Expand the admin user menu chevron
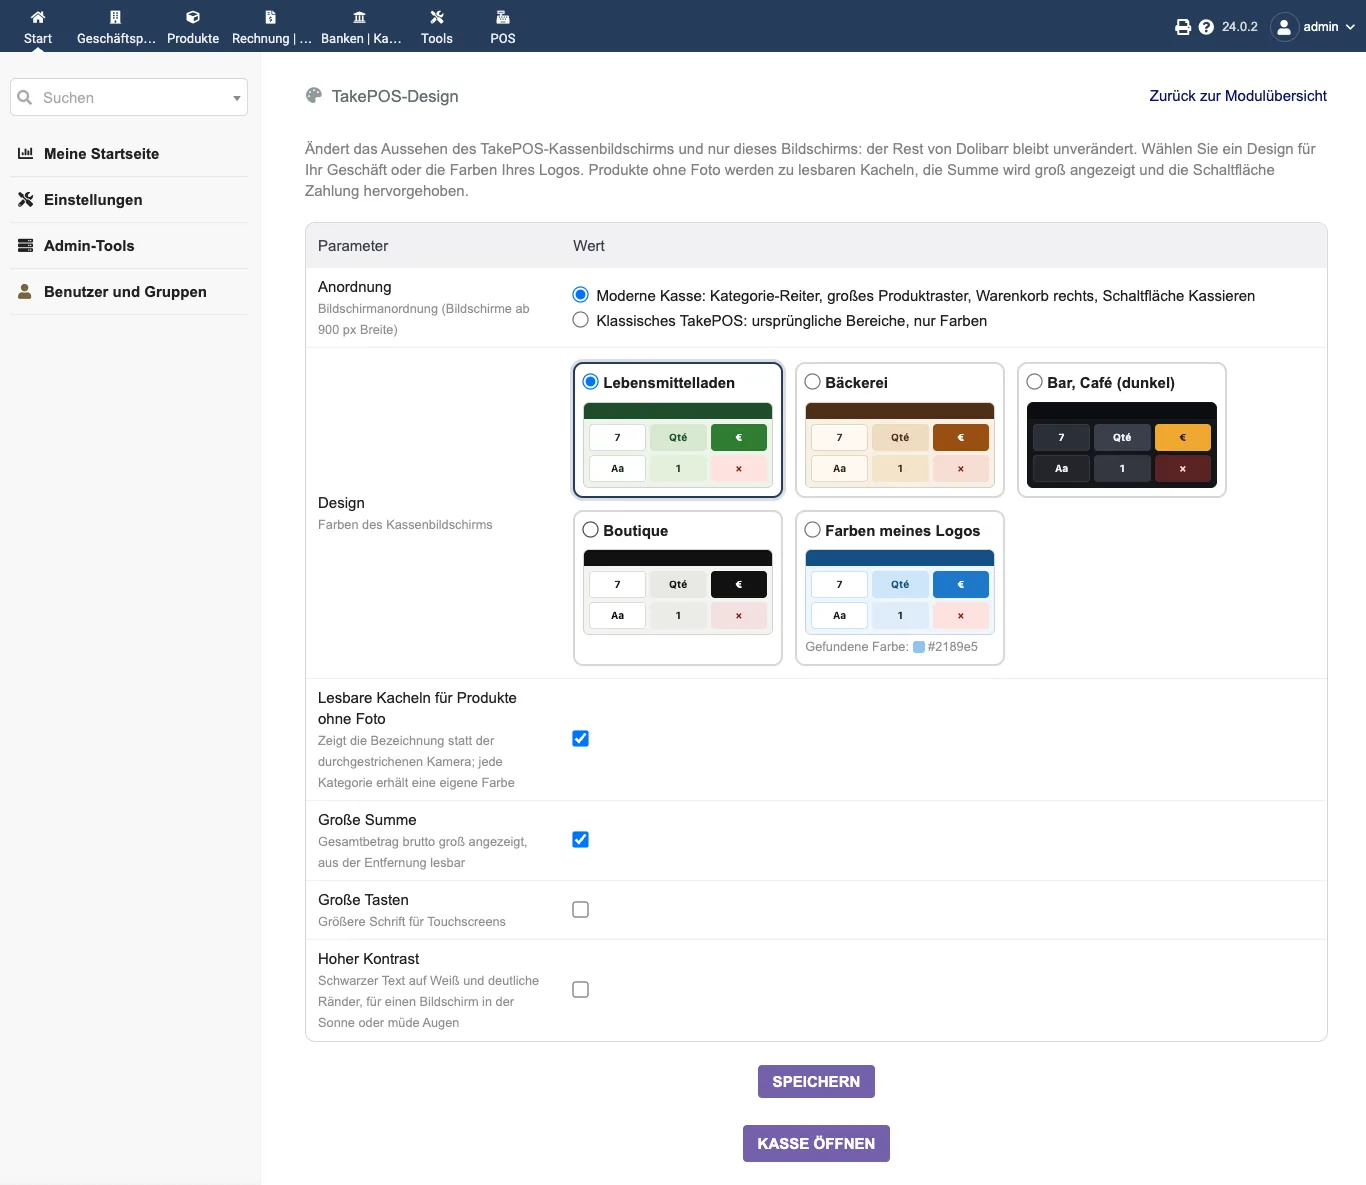This screenshot has width=1366, height=1185. 1350,27
